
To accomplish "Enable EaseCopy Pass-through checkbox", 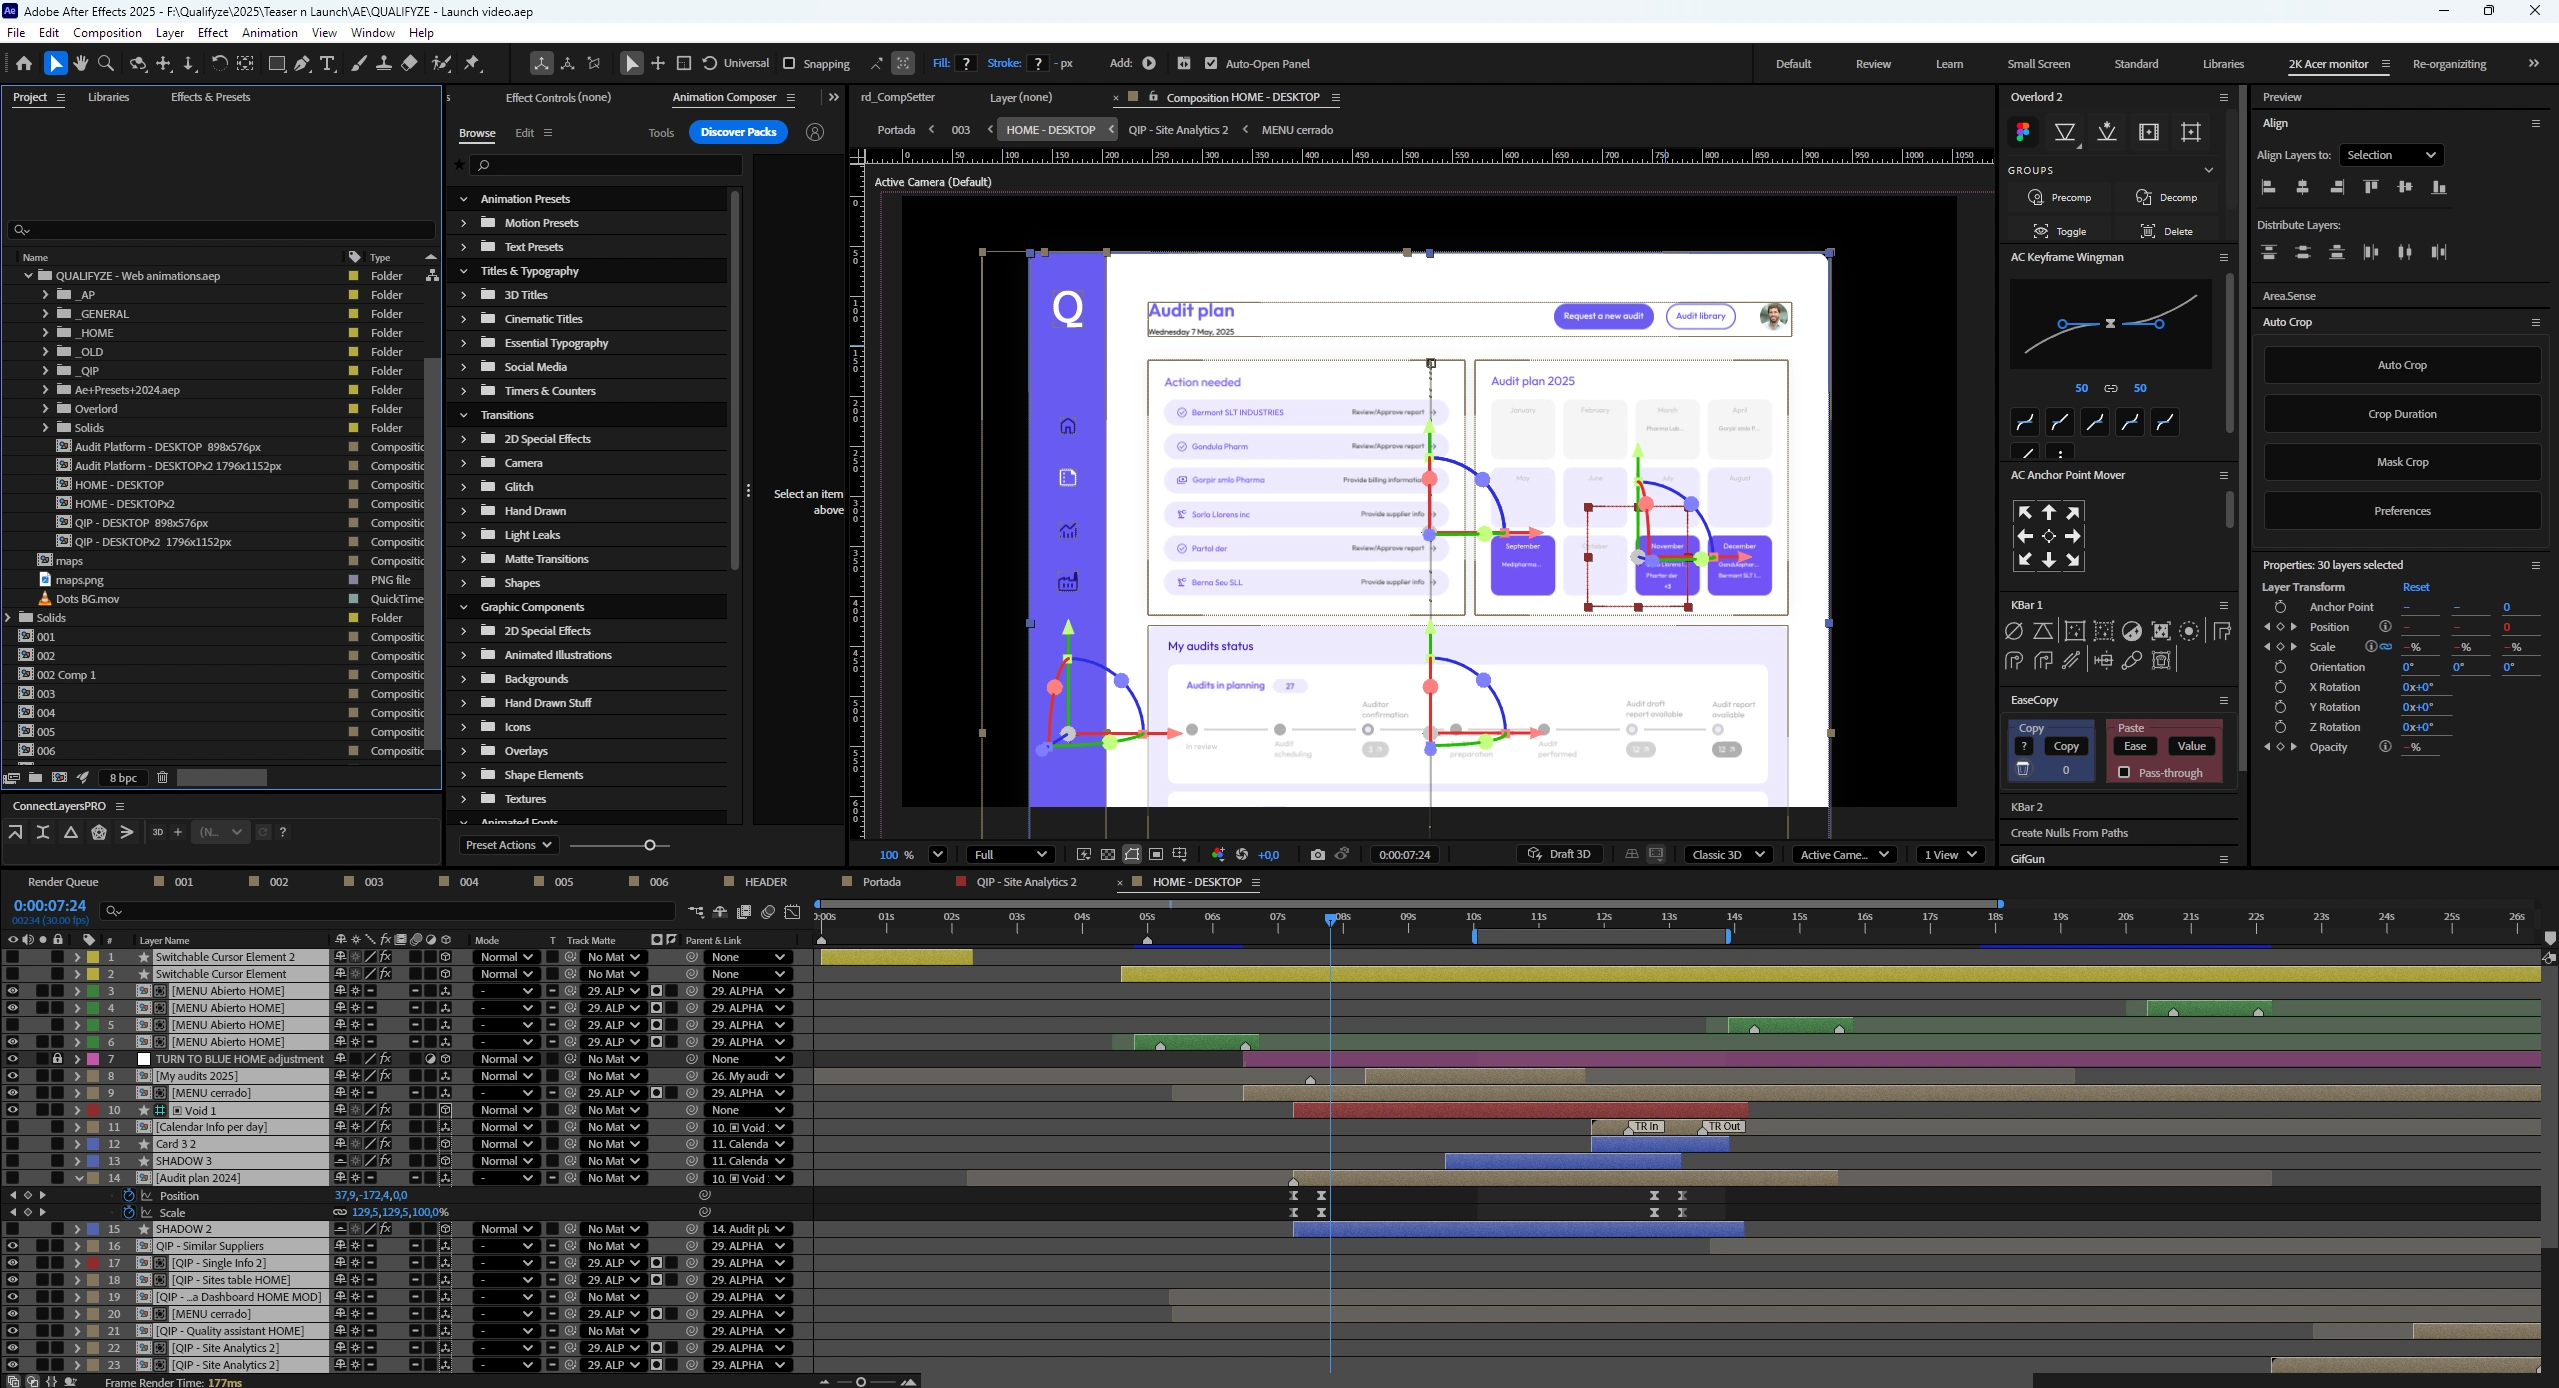I will click(x=2124, y=772).
